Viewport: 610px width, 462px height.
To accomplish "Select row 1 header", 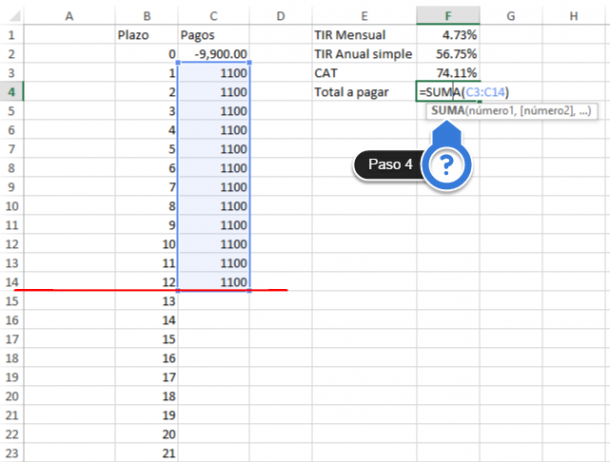I will tap(10, 34).
